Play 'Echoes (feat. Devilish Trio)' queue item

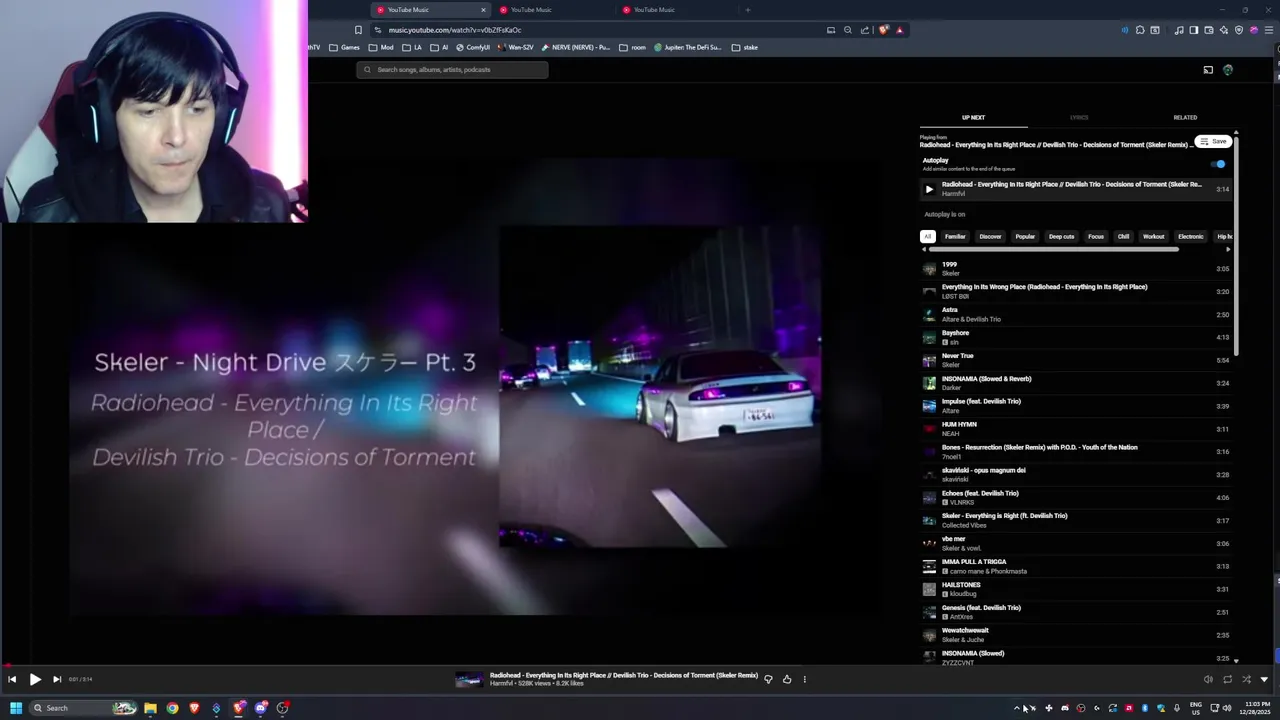point(1075,498)
